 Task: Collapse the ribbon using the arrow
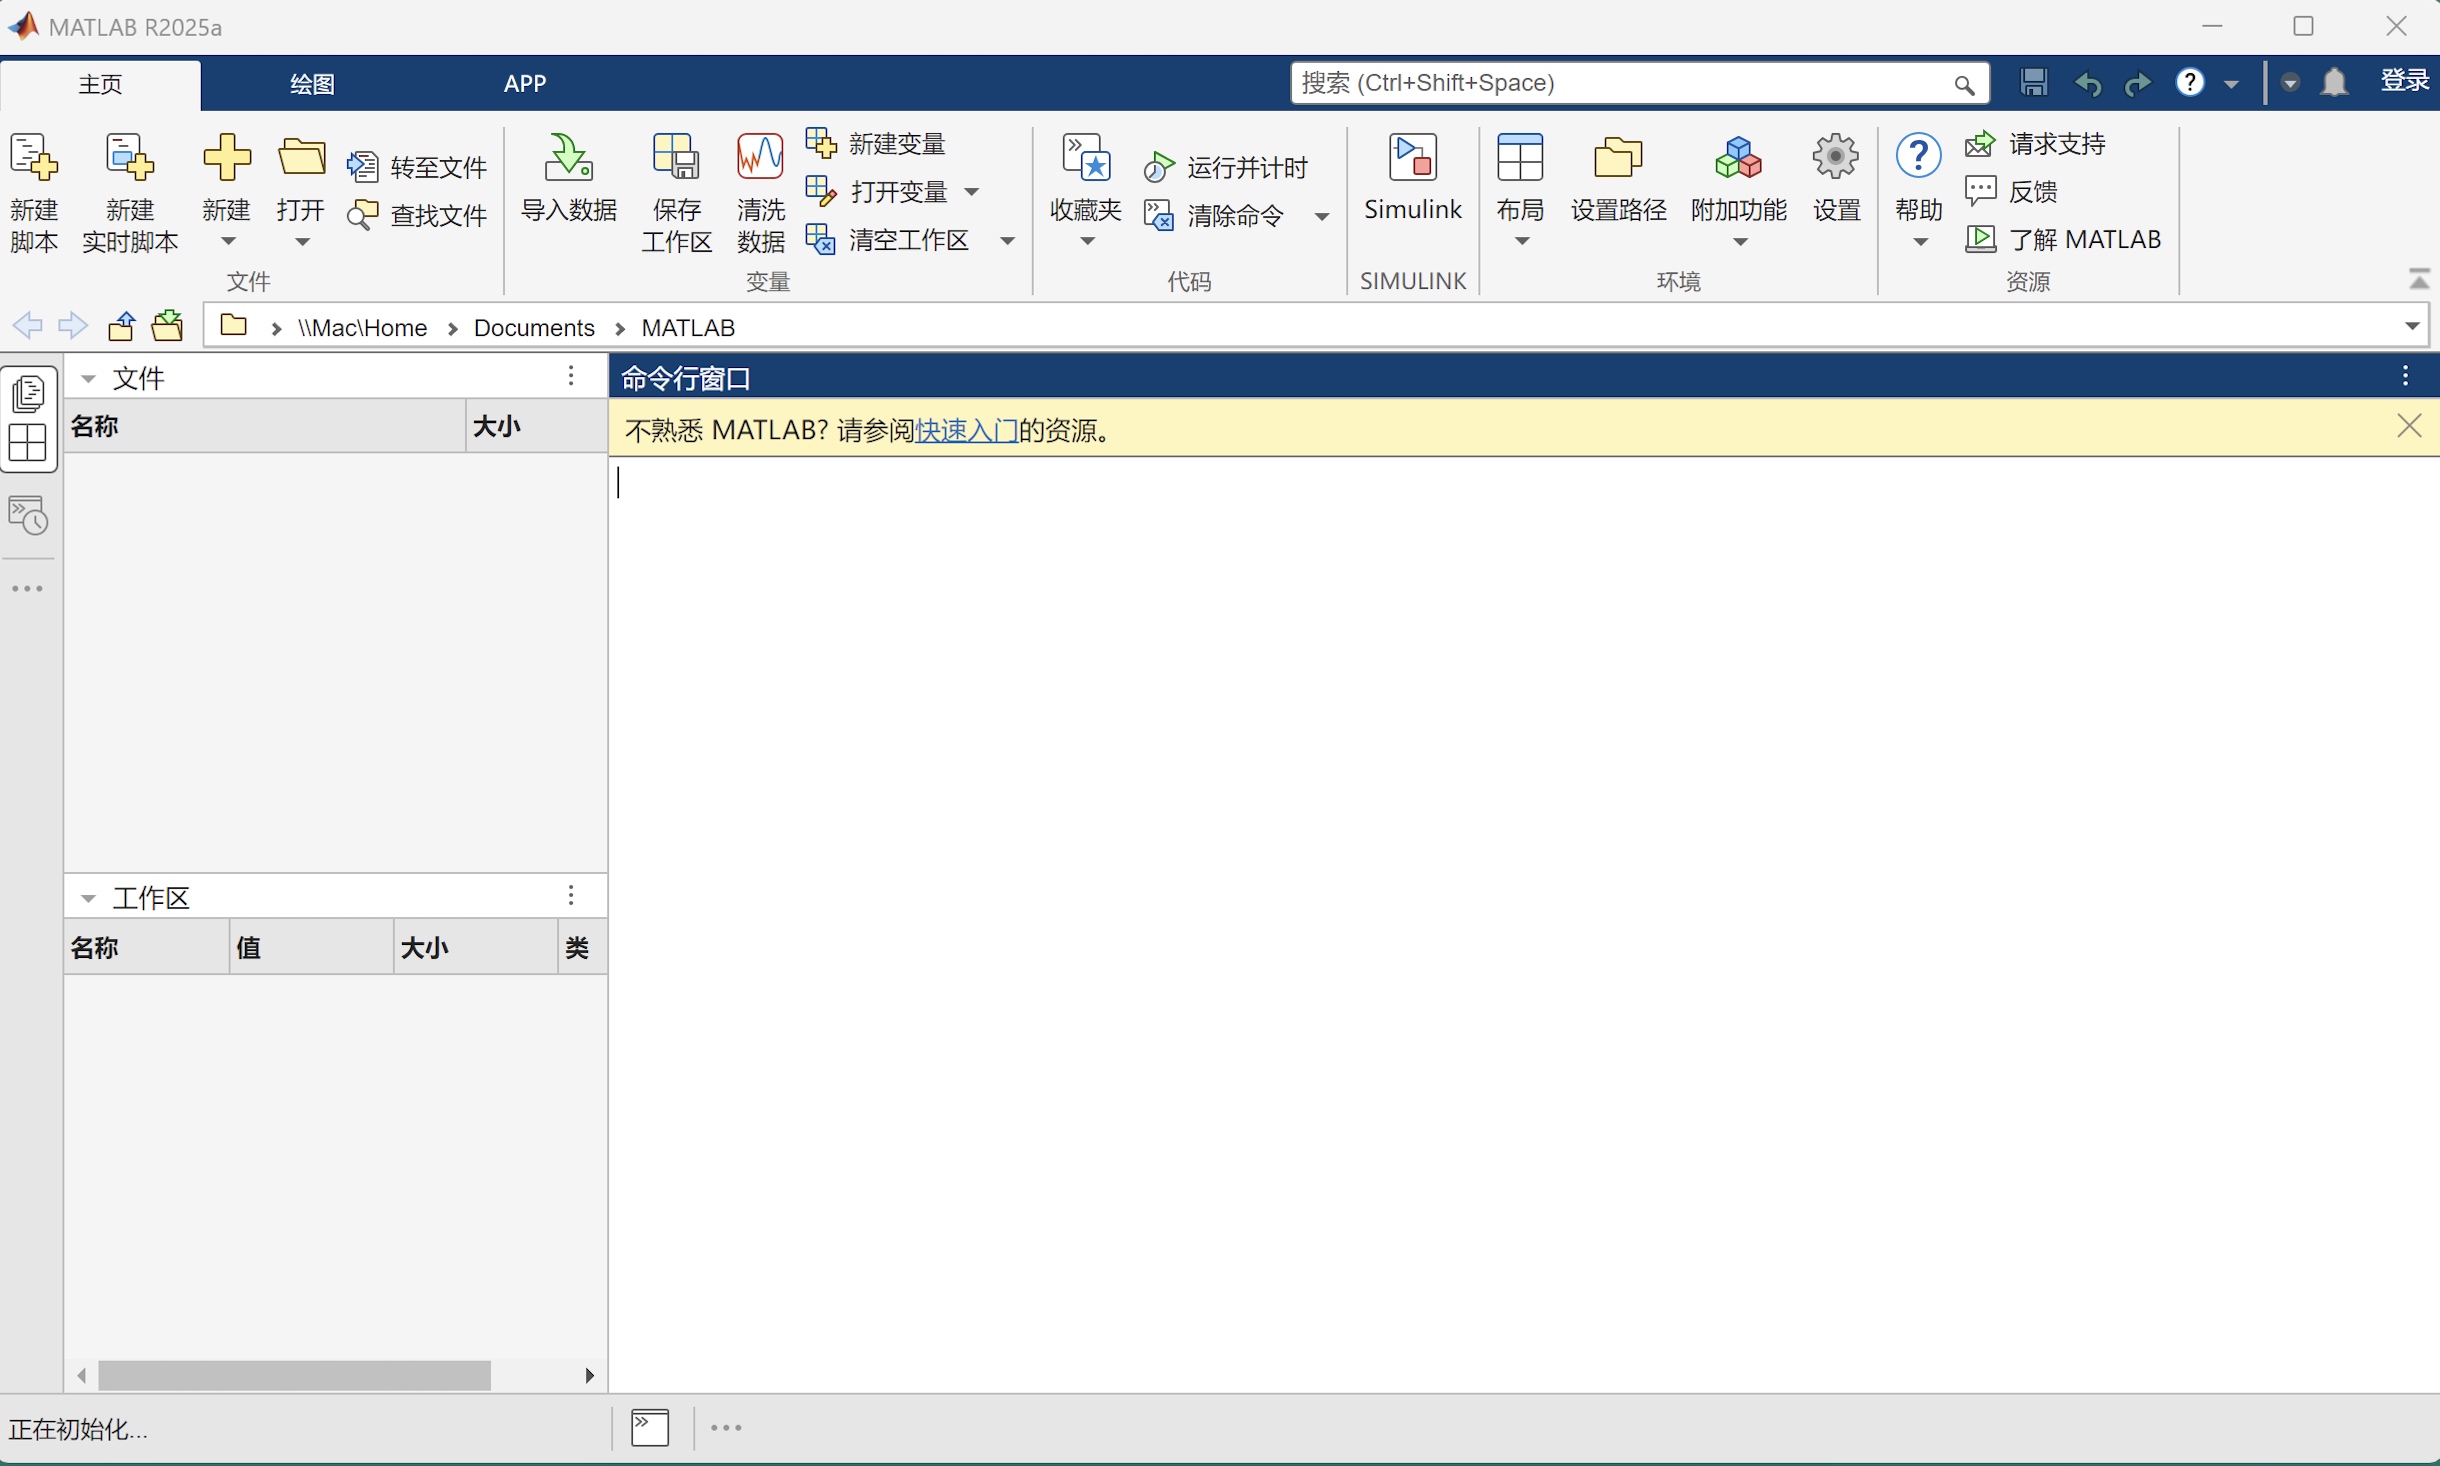2419,279
